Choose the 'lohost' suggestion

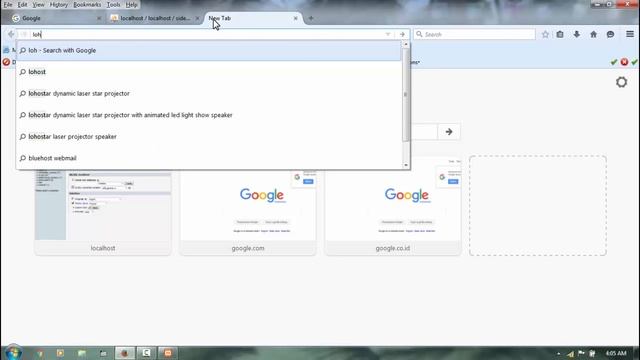click(209, 72)
